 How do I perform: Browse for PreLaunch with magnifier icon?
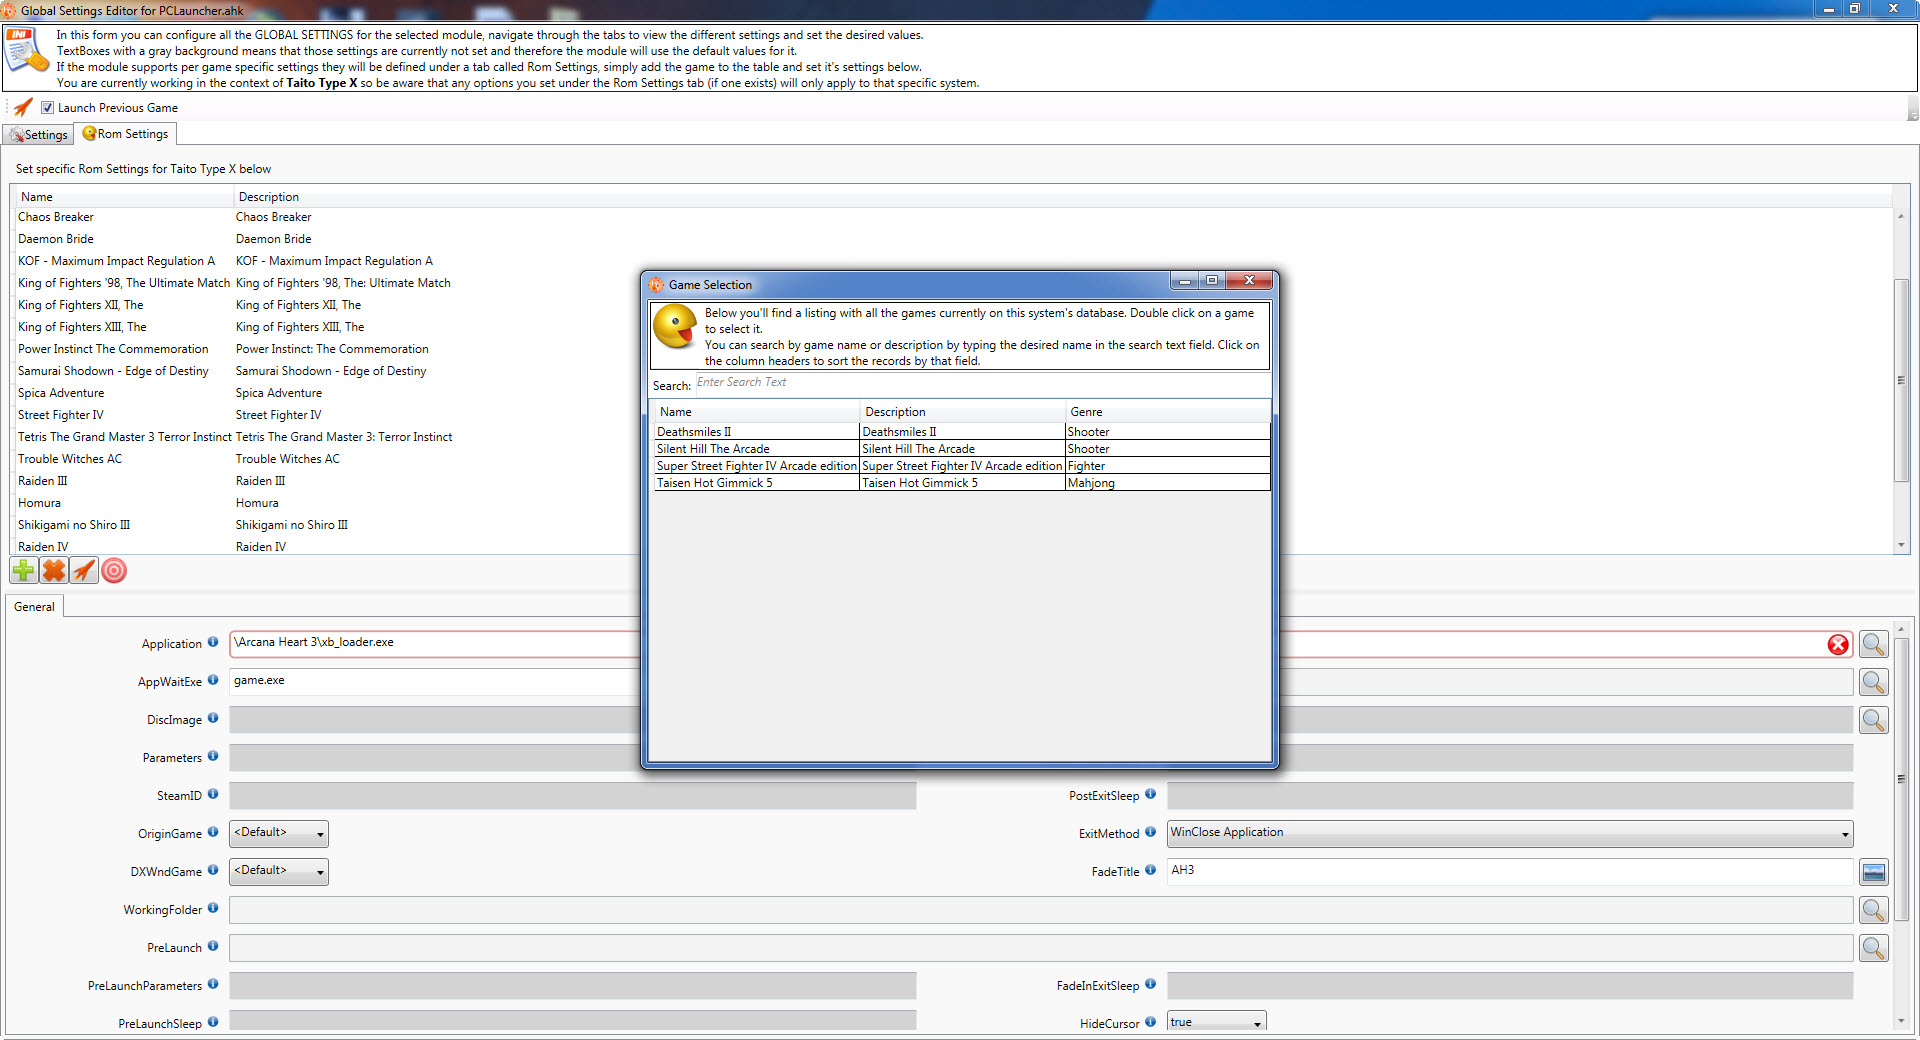(x=1874, y=948)
